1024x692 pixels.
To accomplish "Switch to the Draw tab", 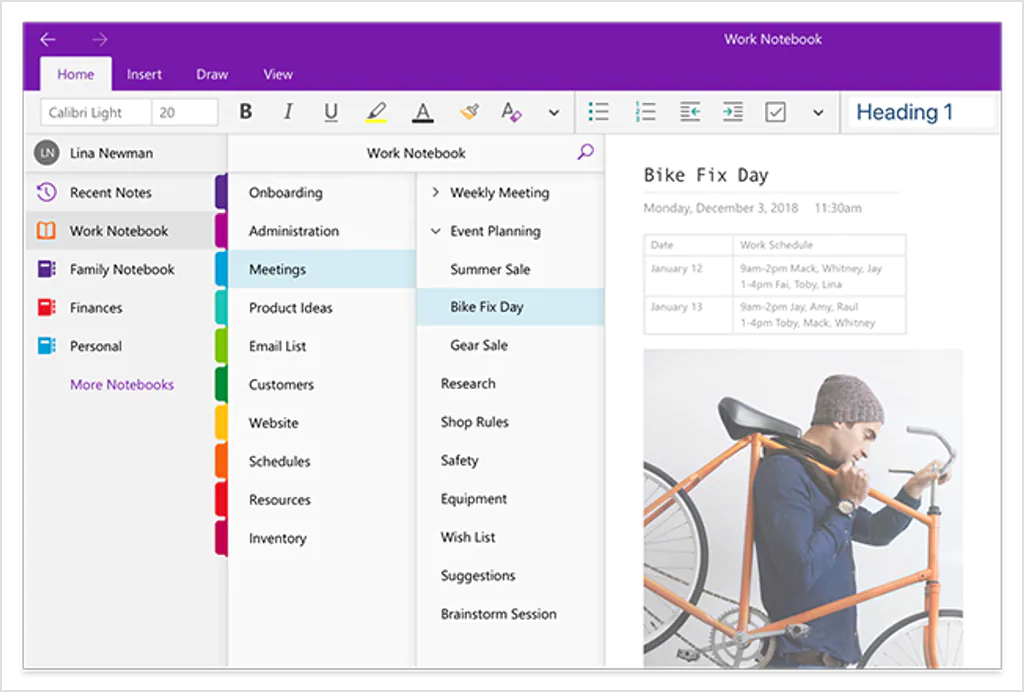I will (x=211, y=73).
